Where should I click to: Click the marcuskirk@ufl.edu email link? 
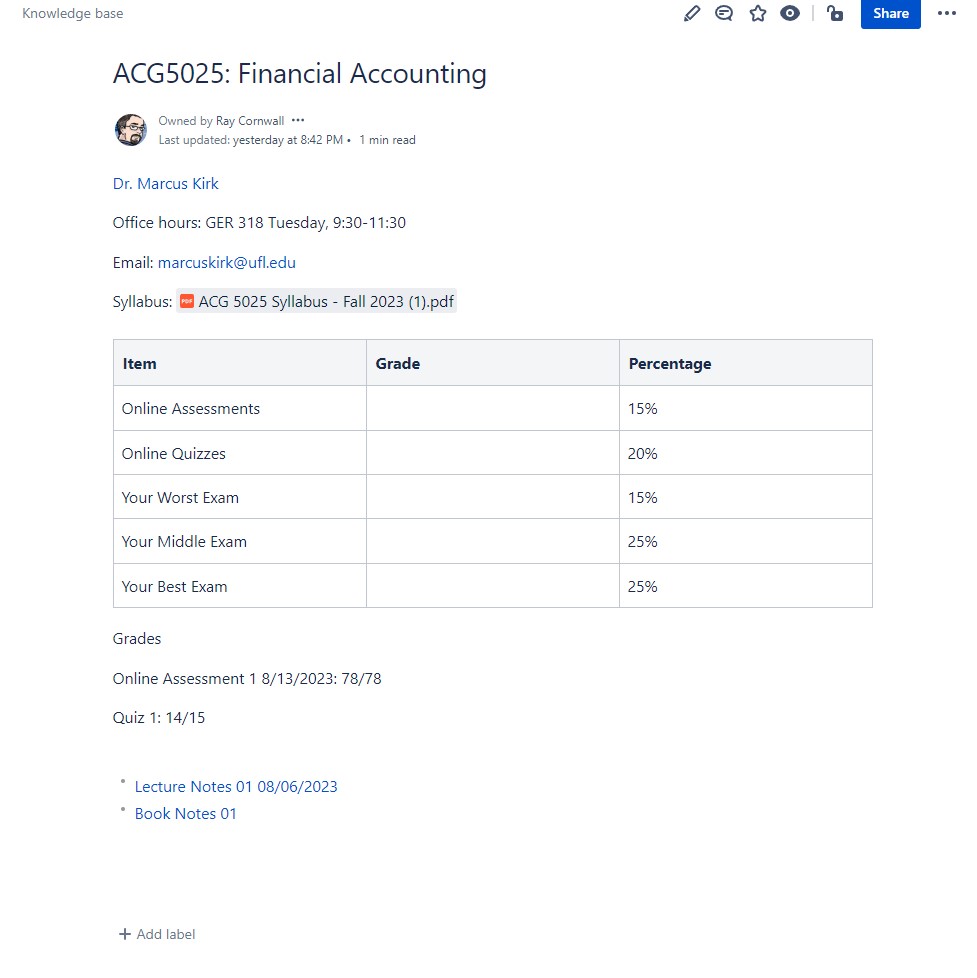pos(226,263)
